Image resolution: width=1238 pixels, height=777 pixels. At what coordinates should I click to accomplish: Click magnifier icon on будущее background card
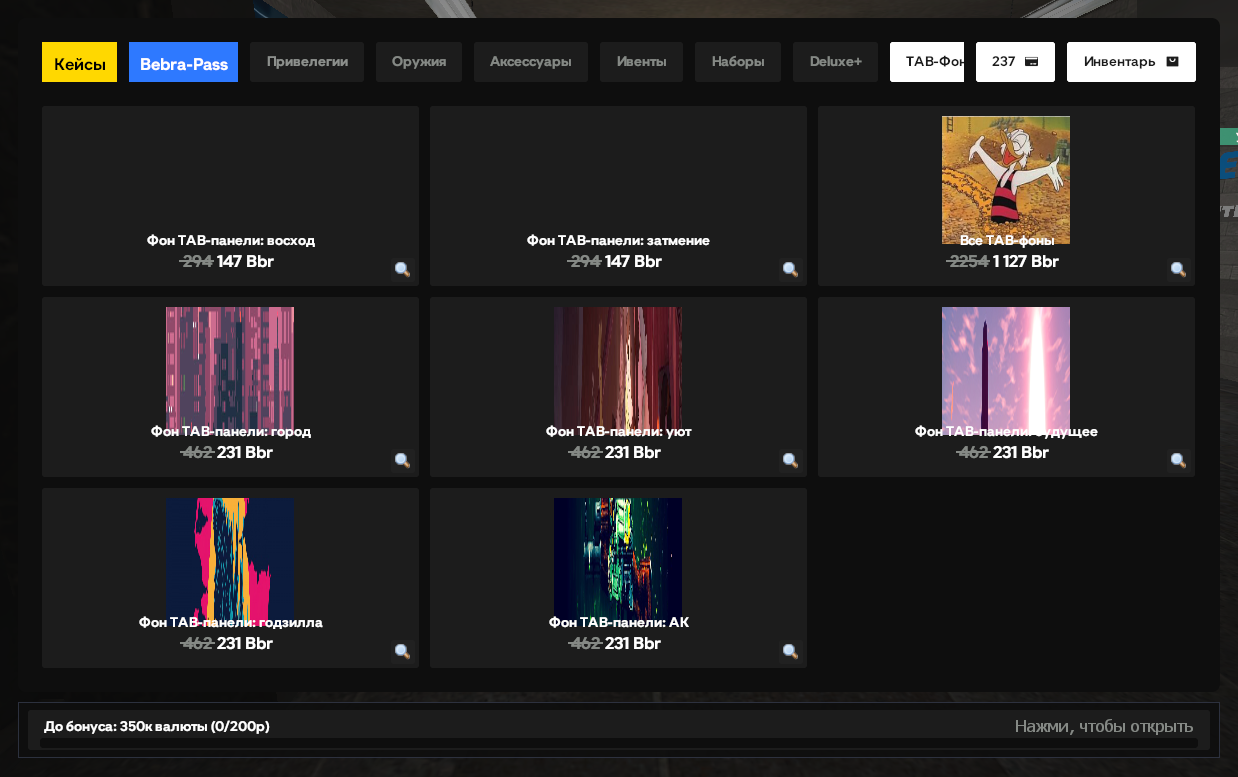coord(1178,461)
